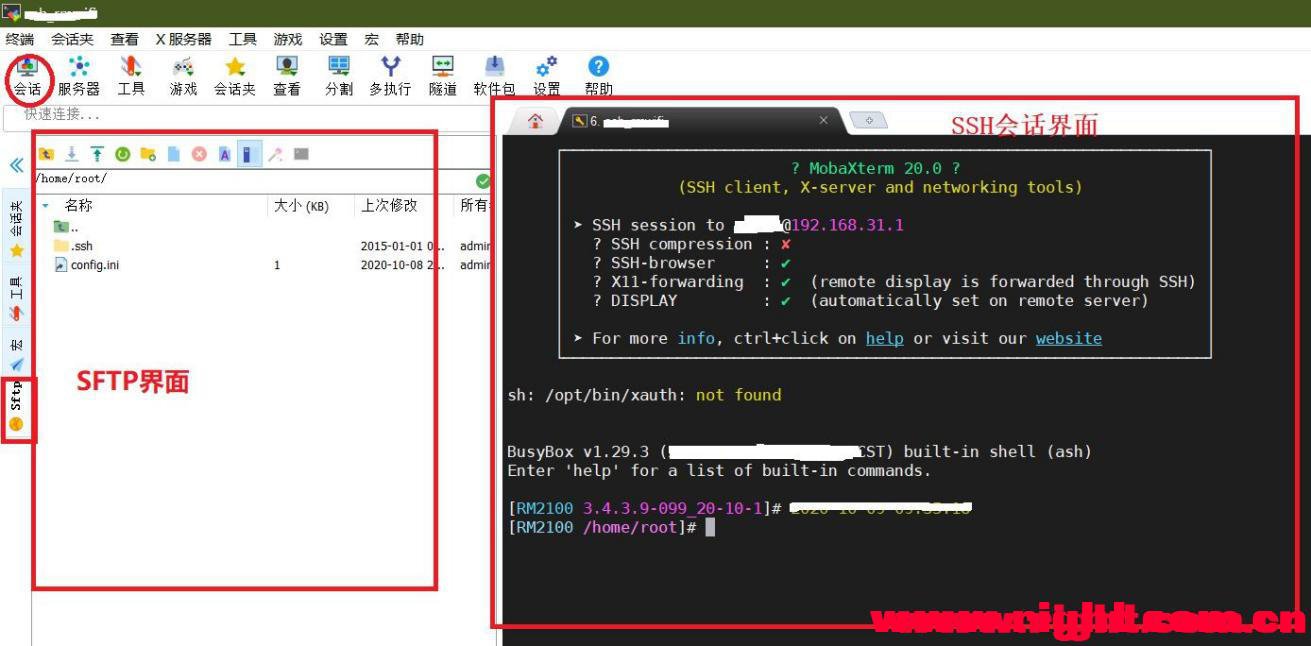Go to the home tab
The width and height of the screenshot is (1311, 646).
(535, 121)
